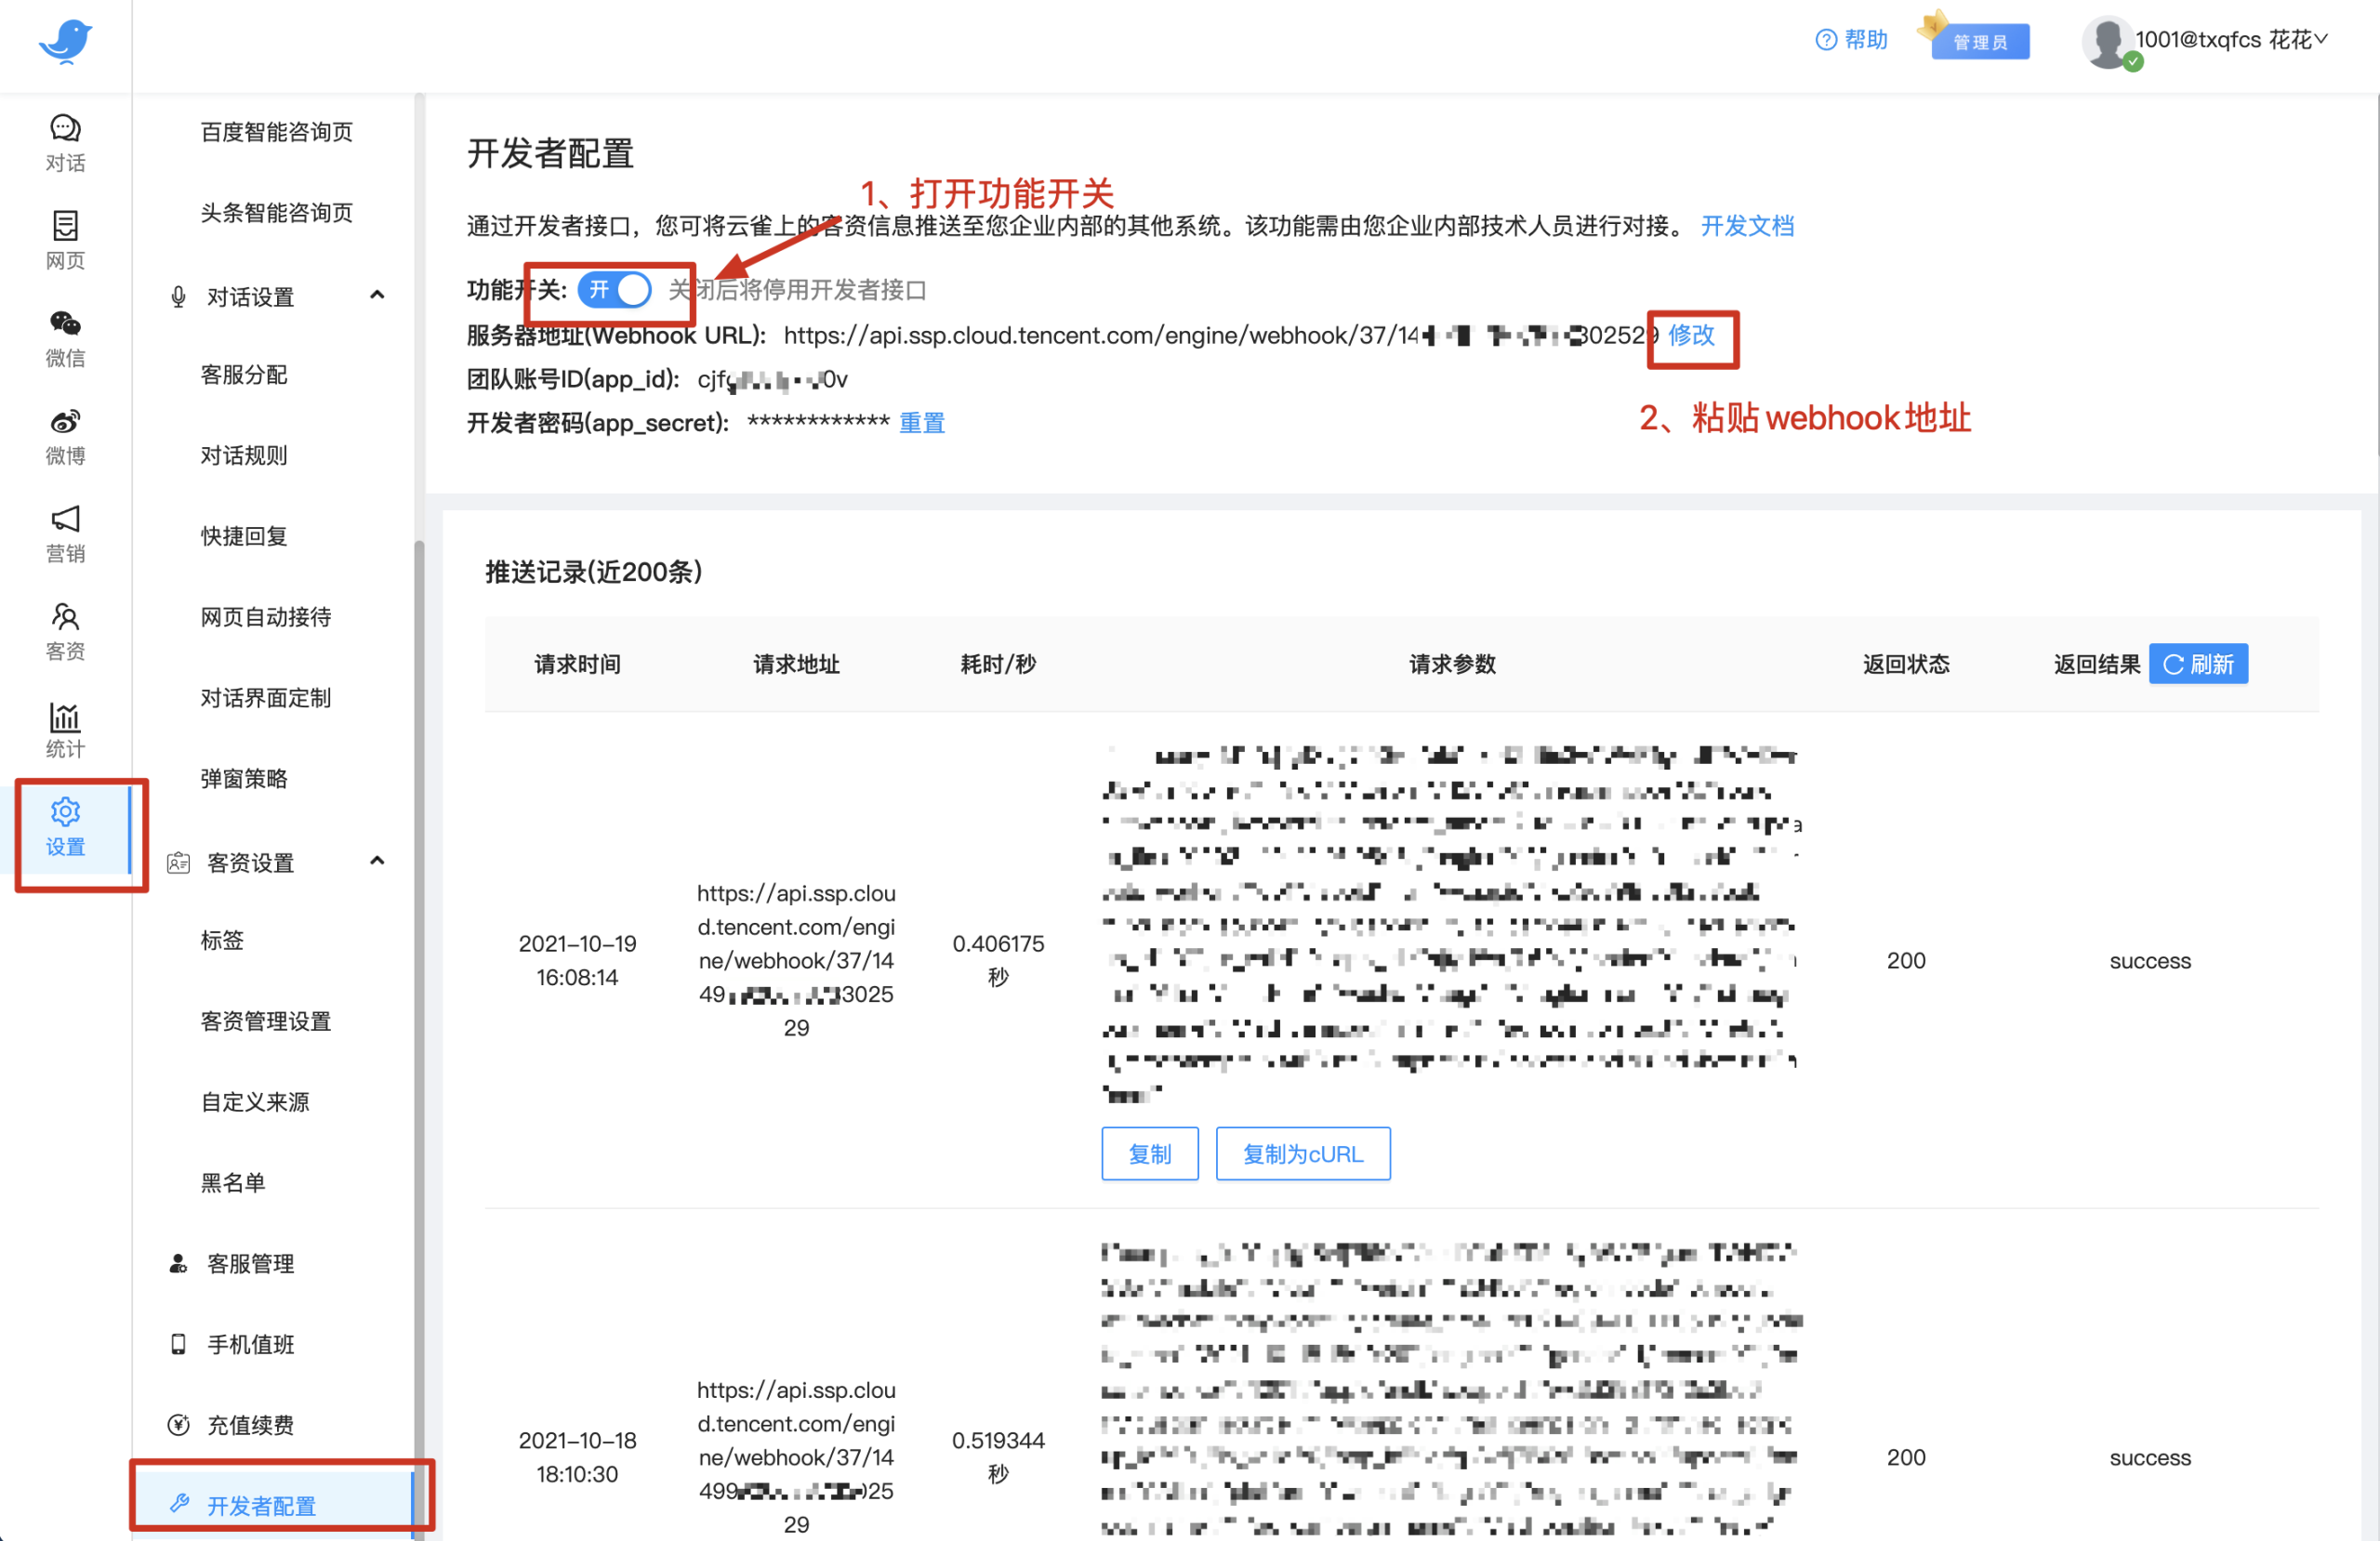
Task: Click the 请求参数 column header
Action: 1453,665
